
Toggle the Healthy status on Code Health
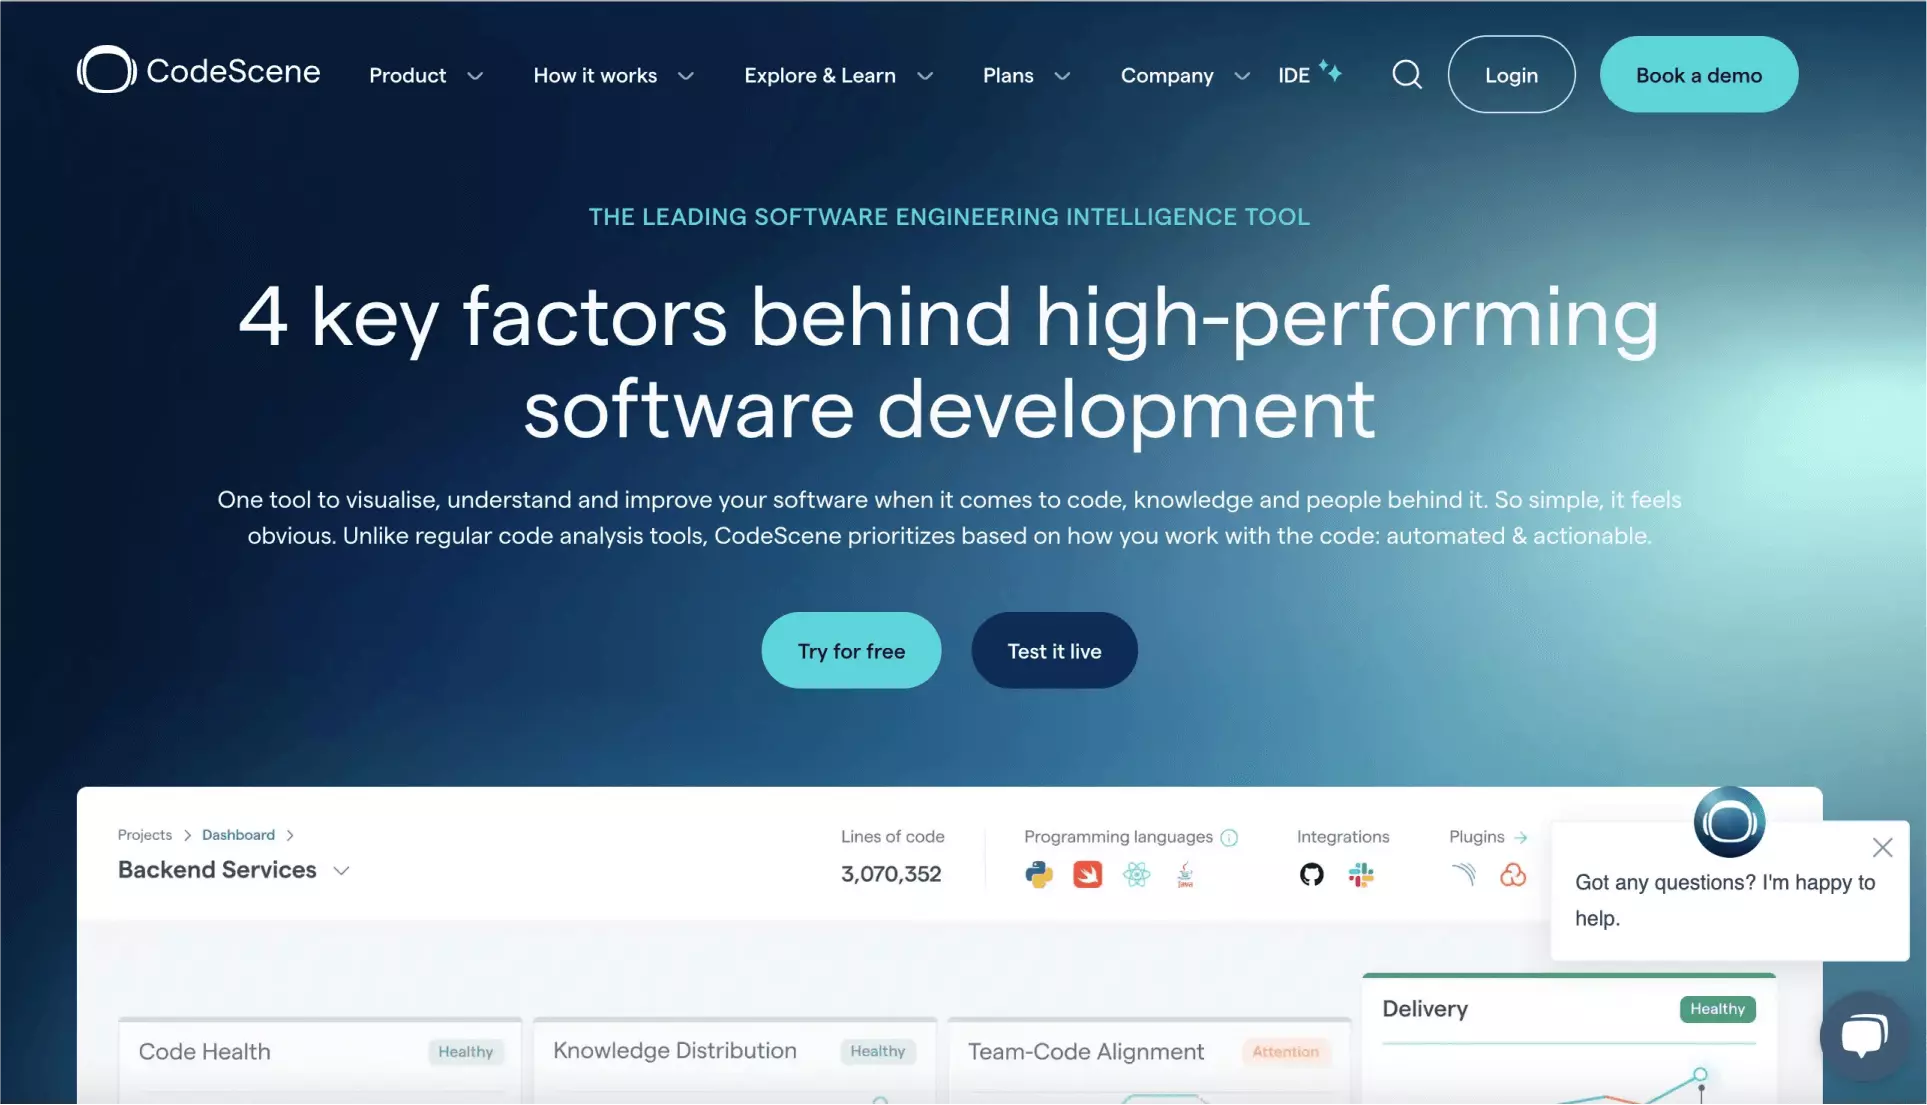pos(466,1051)
